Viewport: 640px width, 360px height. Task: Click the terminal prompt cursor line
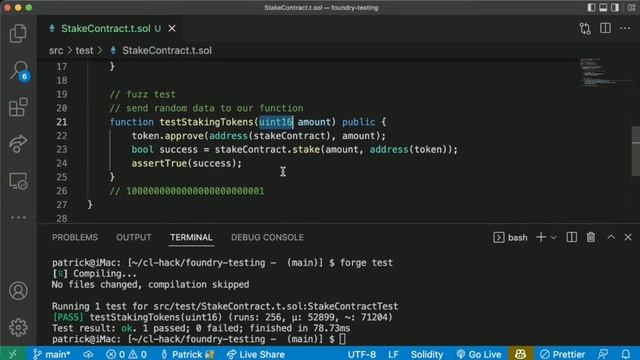(199, 339)
